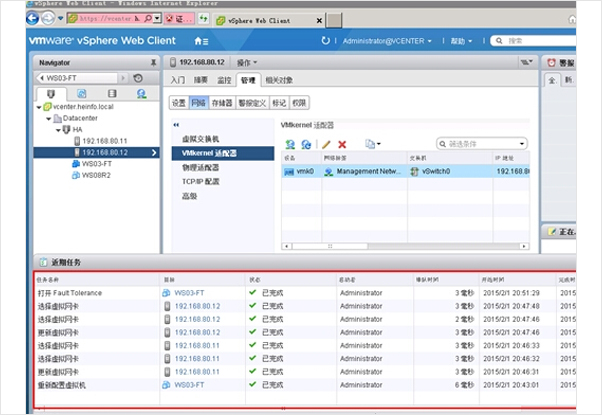Select the Settings sub-tab button
This screenshot has width=602, height=415.
[x=179, y=103]
